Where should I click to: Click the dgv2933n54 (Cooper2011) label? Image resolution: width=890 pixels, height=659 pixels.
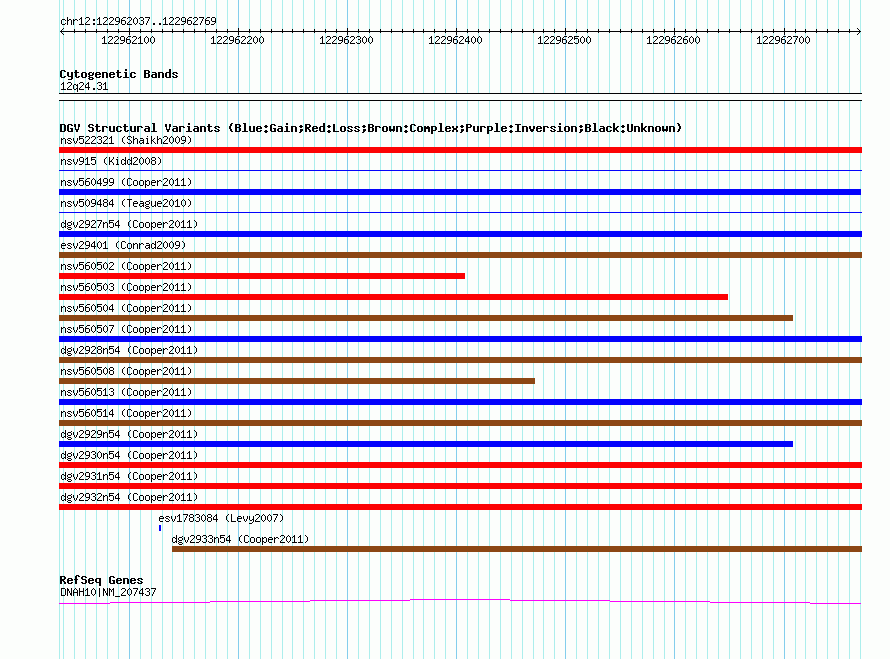click(240, 539)
